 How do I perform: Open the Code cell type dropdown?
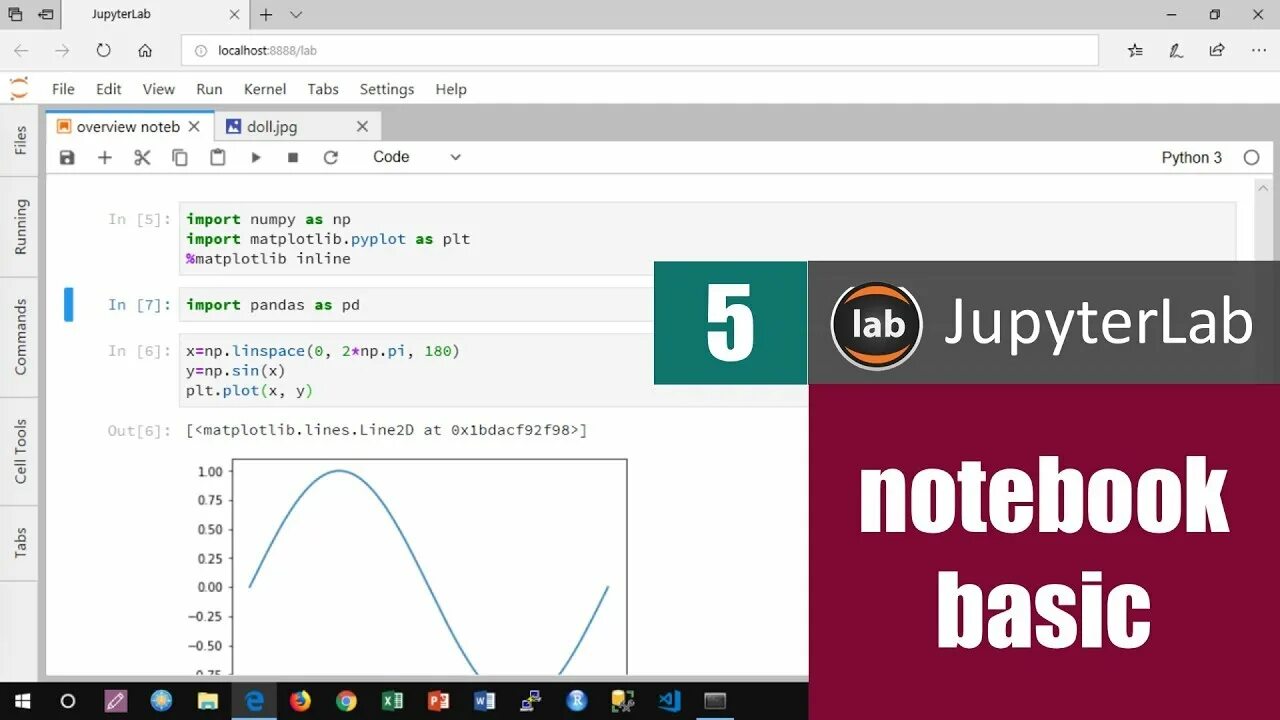[416, 157]
